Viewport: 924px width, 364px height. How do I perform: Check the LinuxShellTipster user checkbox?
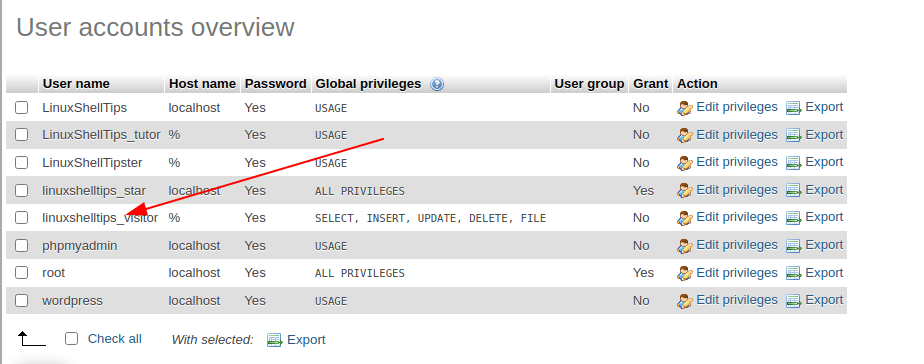(x=22, y=163)
